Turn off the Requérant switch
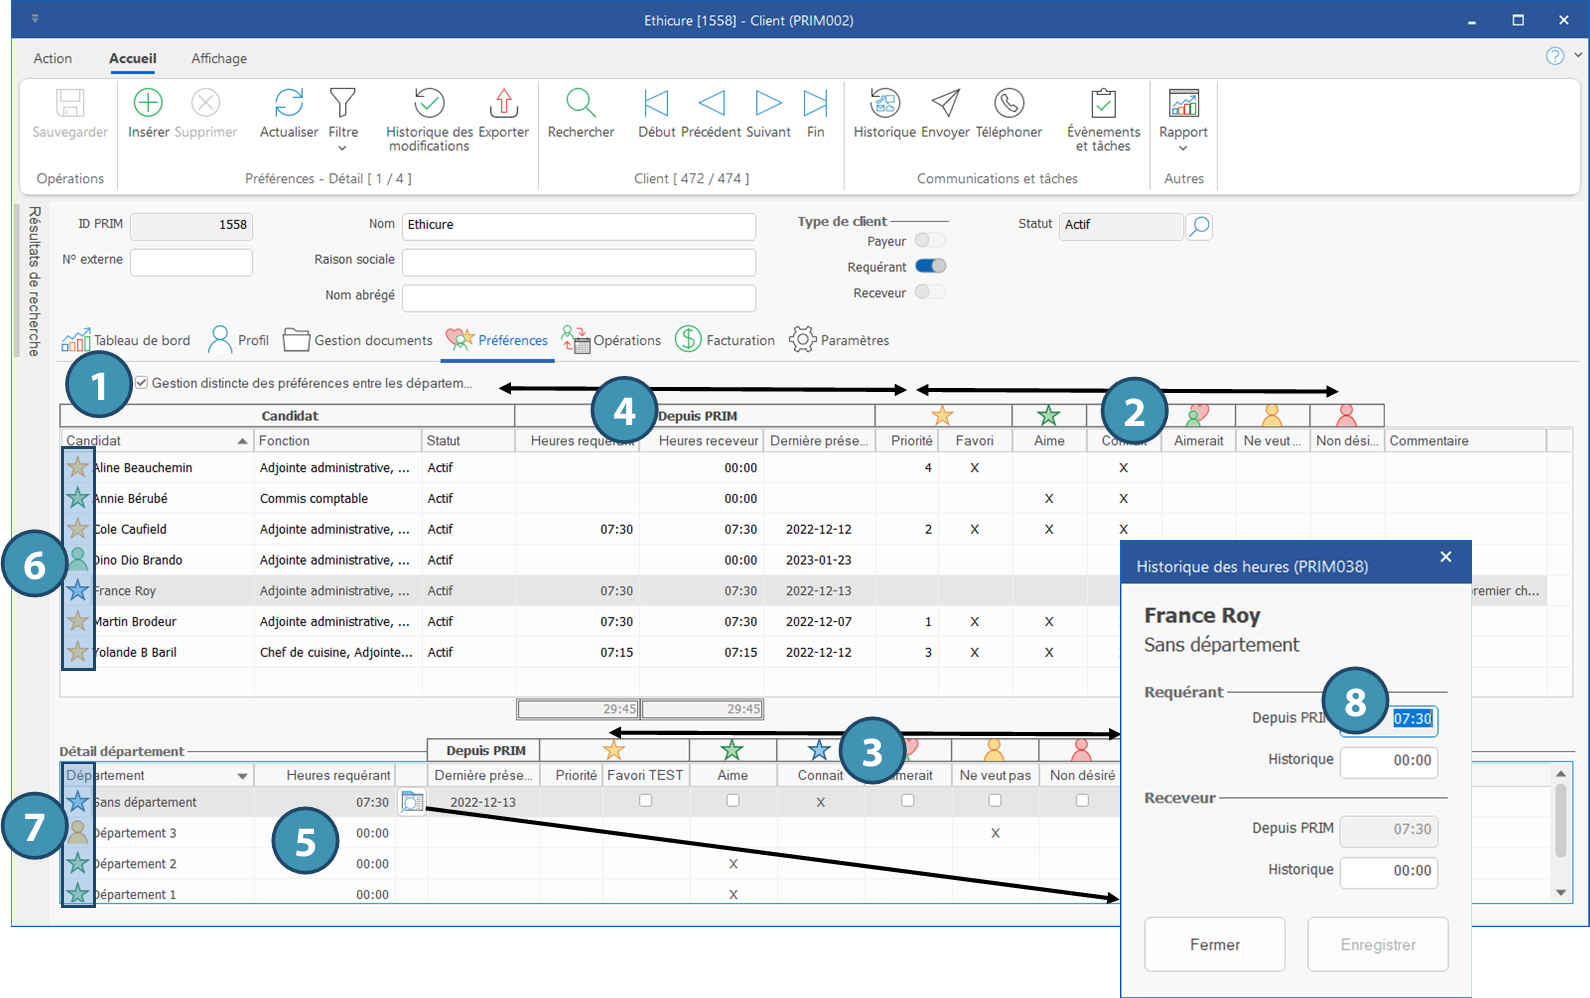The image size is (1590, 998). pos(930,266)
